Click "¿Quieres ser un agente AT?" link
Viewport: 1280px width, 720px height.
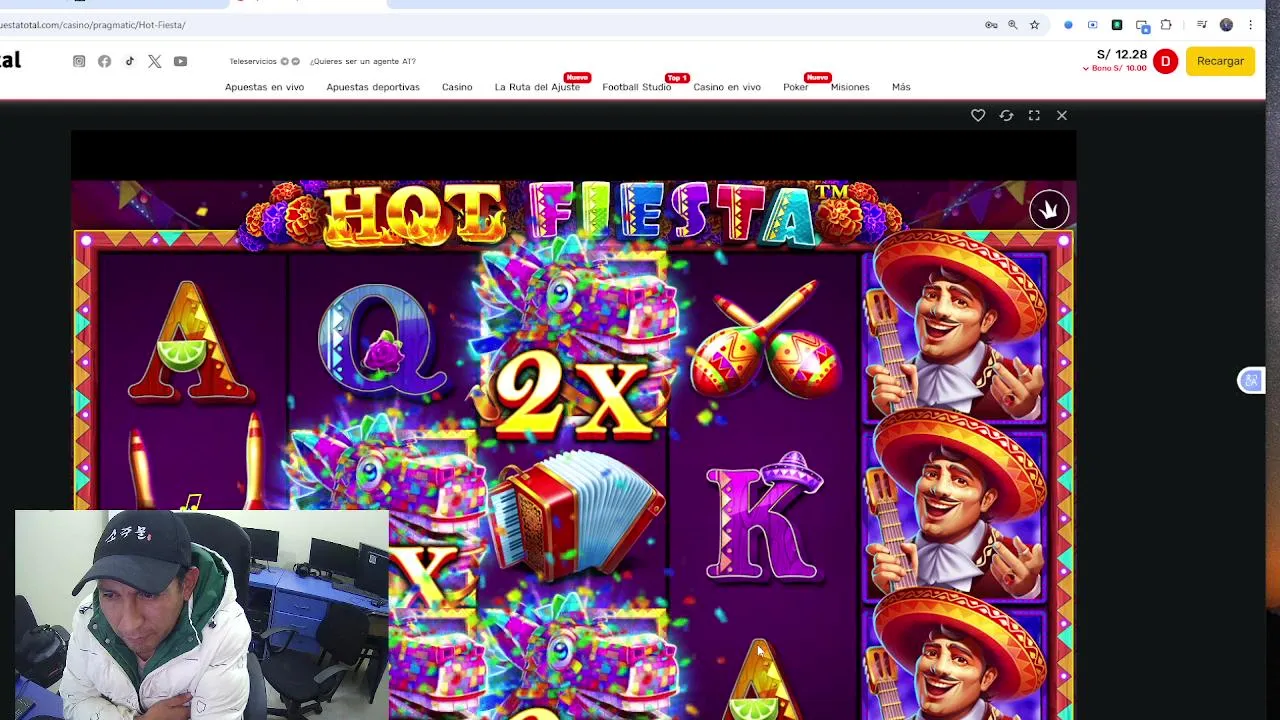click(x=362, y=61)
